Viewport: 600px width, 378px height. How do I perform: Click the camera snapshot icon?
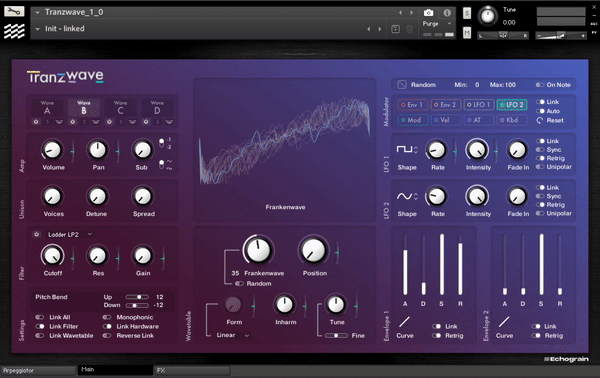pyautogui.click(x=428, y=13)
